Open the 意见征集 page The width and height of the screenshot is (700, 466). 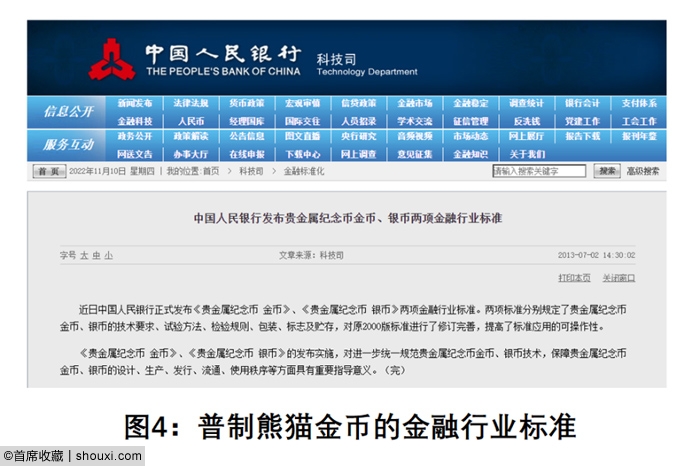[415, 154]
